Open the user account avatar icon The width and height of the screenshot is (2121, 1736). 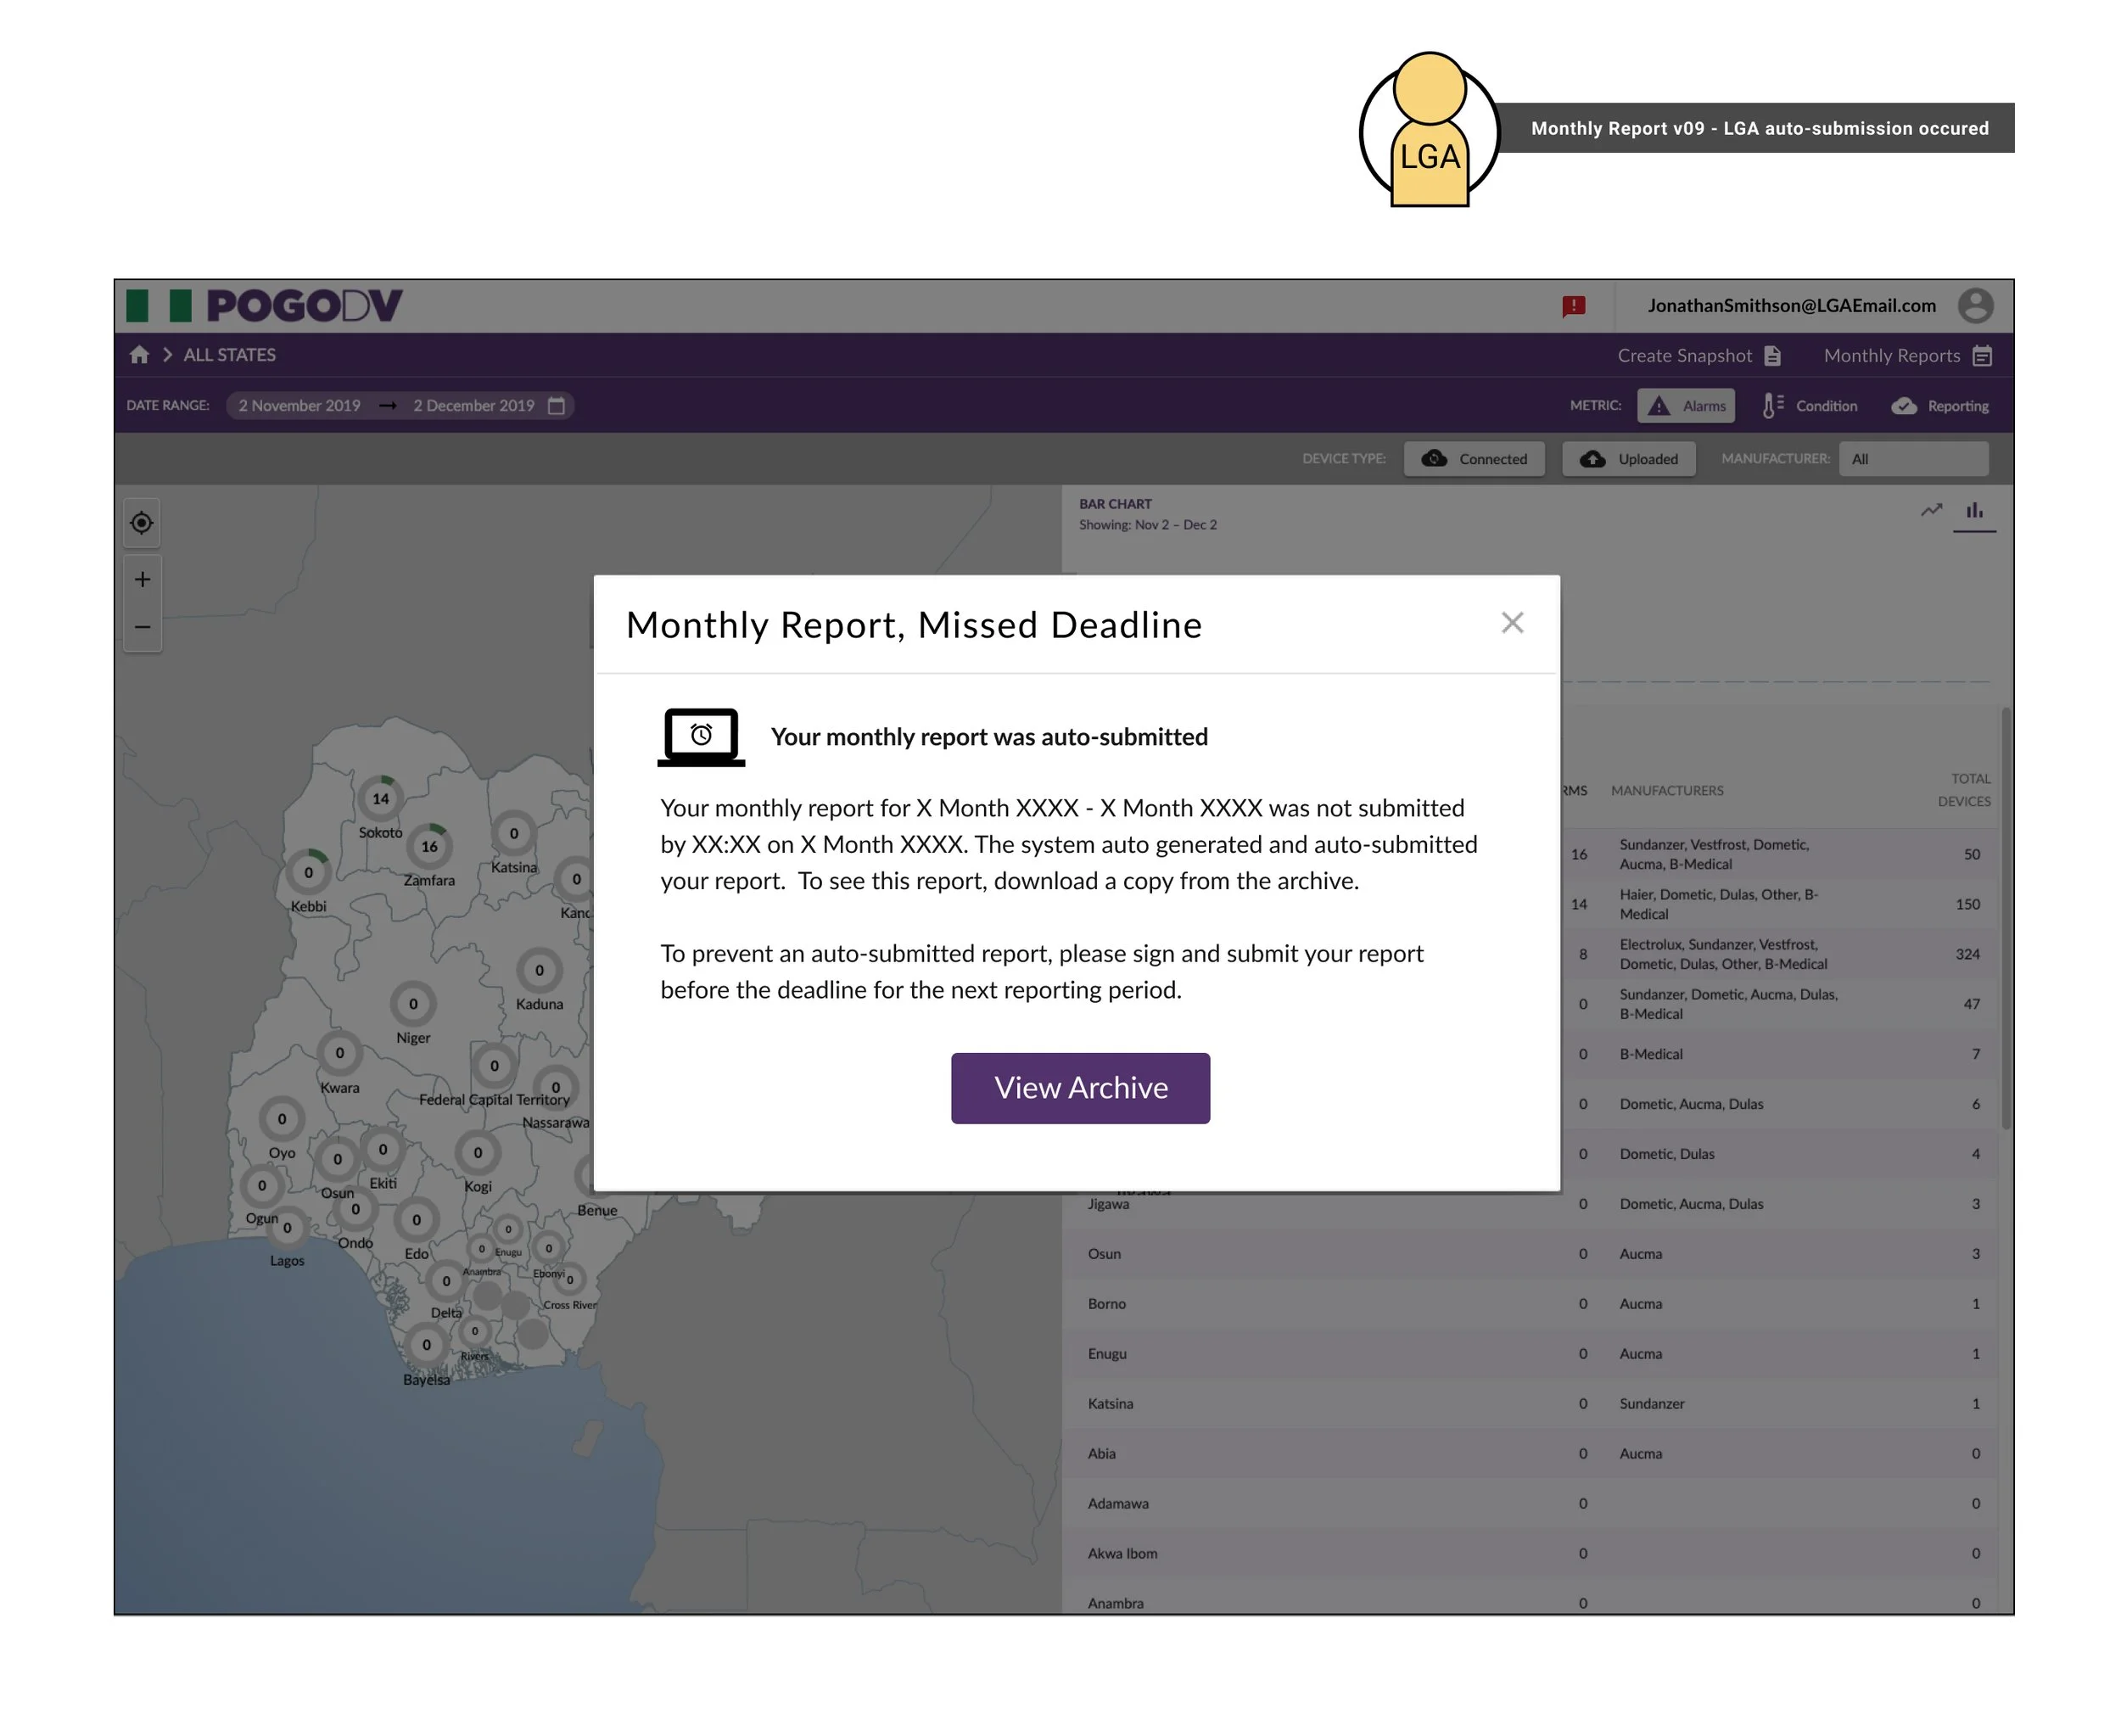(x=1975, y=305)
